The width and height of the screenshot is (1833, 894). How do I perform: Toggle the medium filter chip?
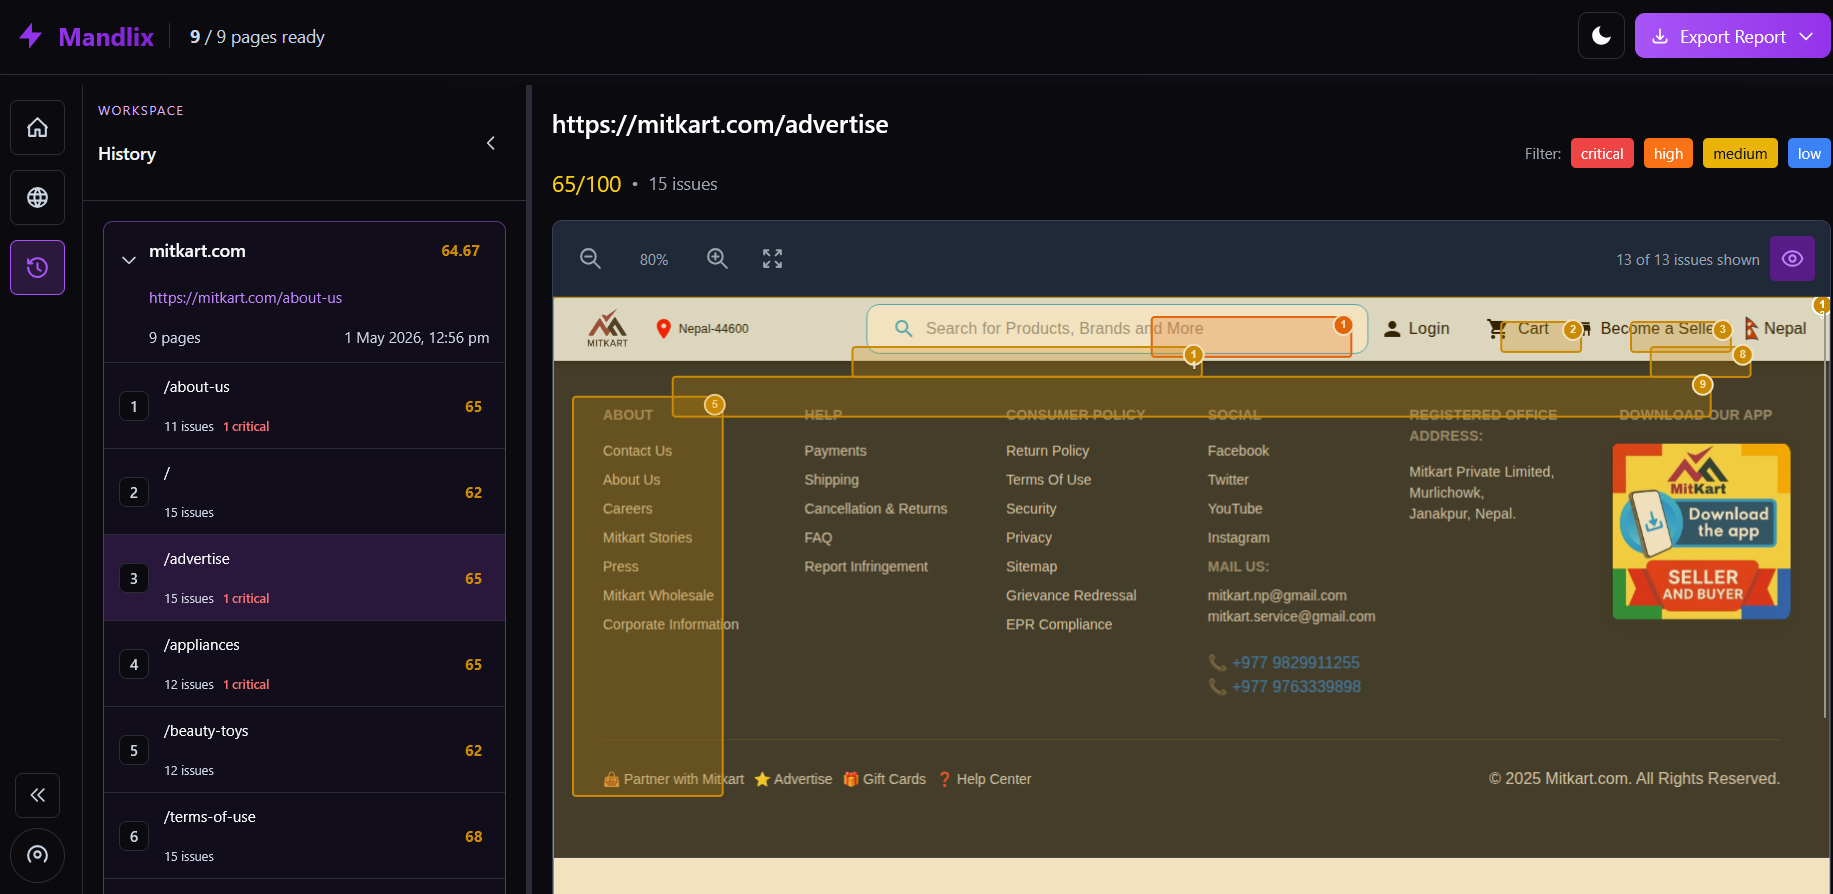(1740, 153)
